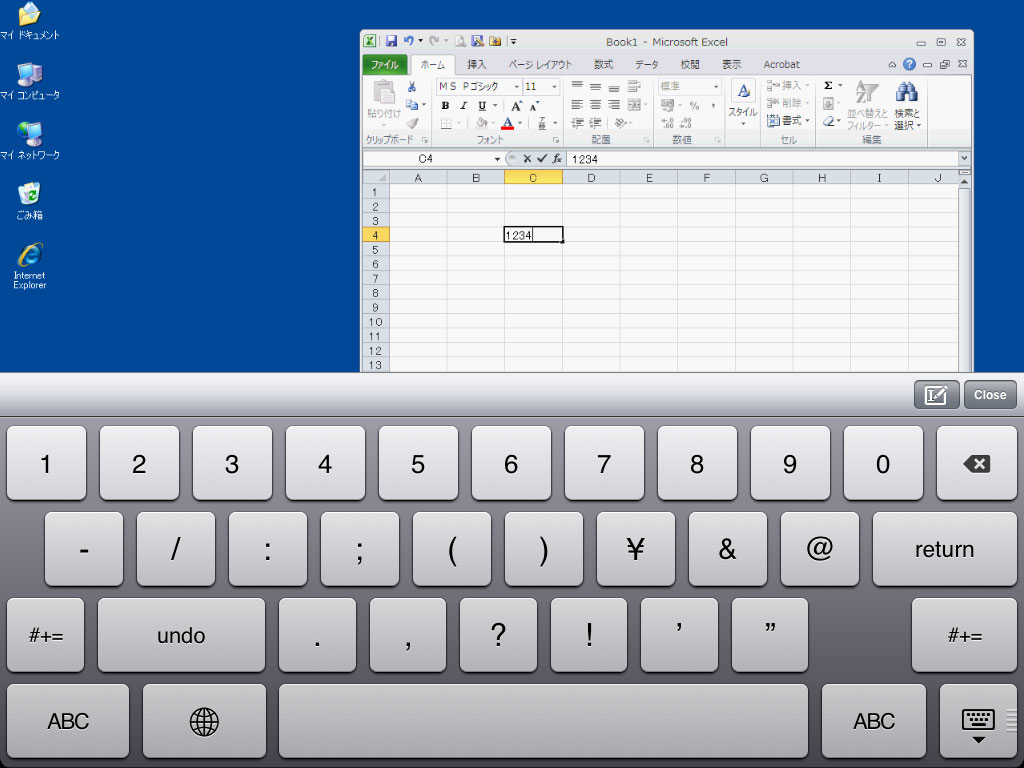Viewport: 1024px width, 768px height.
Task: Click the Clear eraser icon
Action: [x=828, y=121]
